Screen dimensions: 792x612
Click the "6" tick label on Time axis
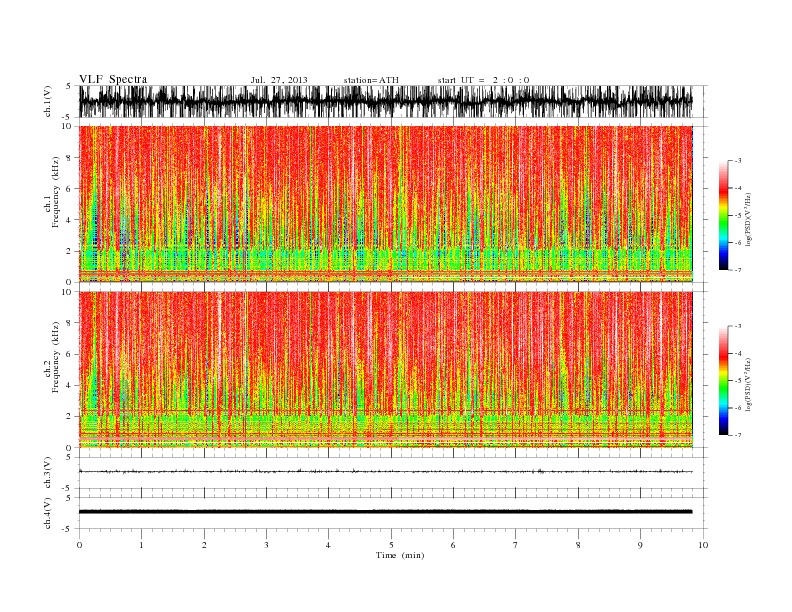(453, 545)
